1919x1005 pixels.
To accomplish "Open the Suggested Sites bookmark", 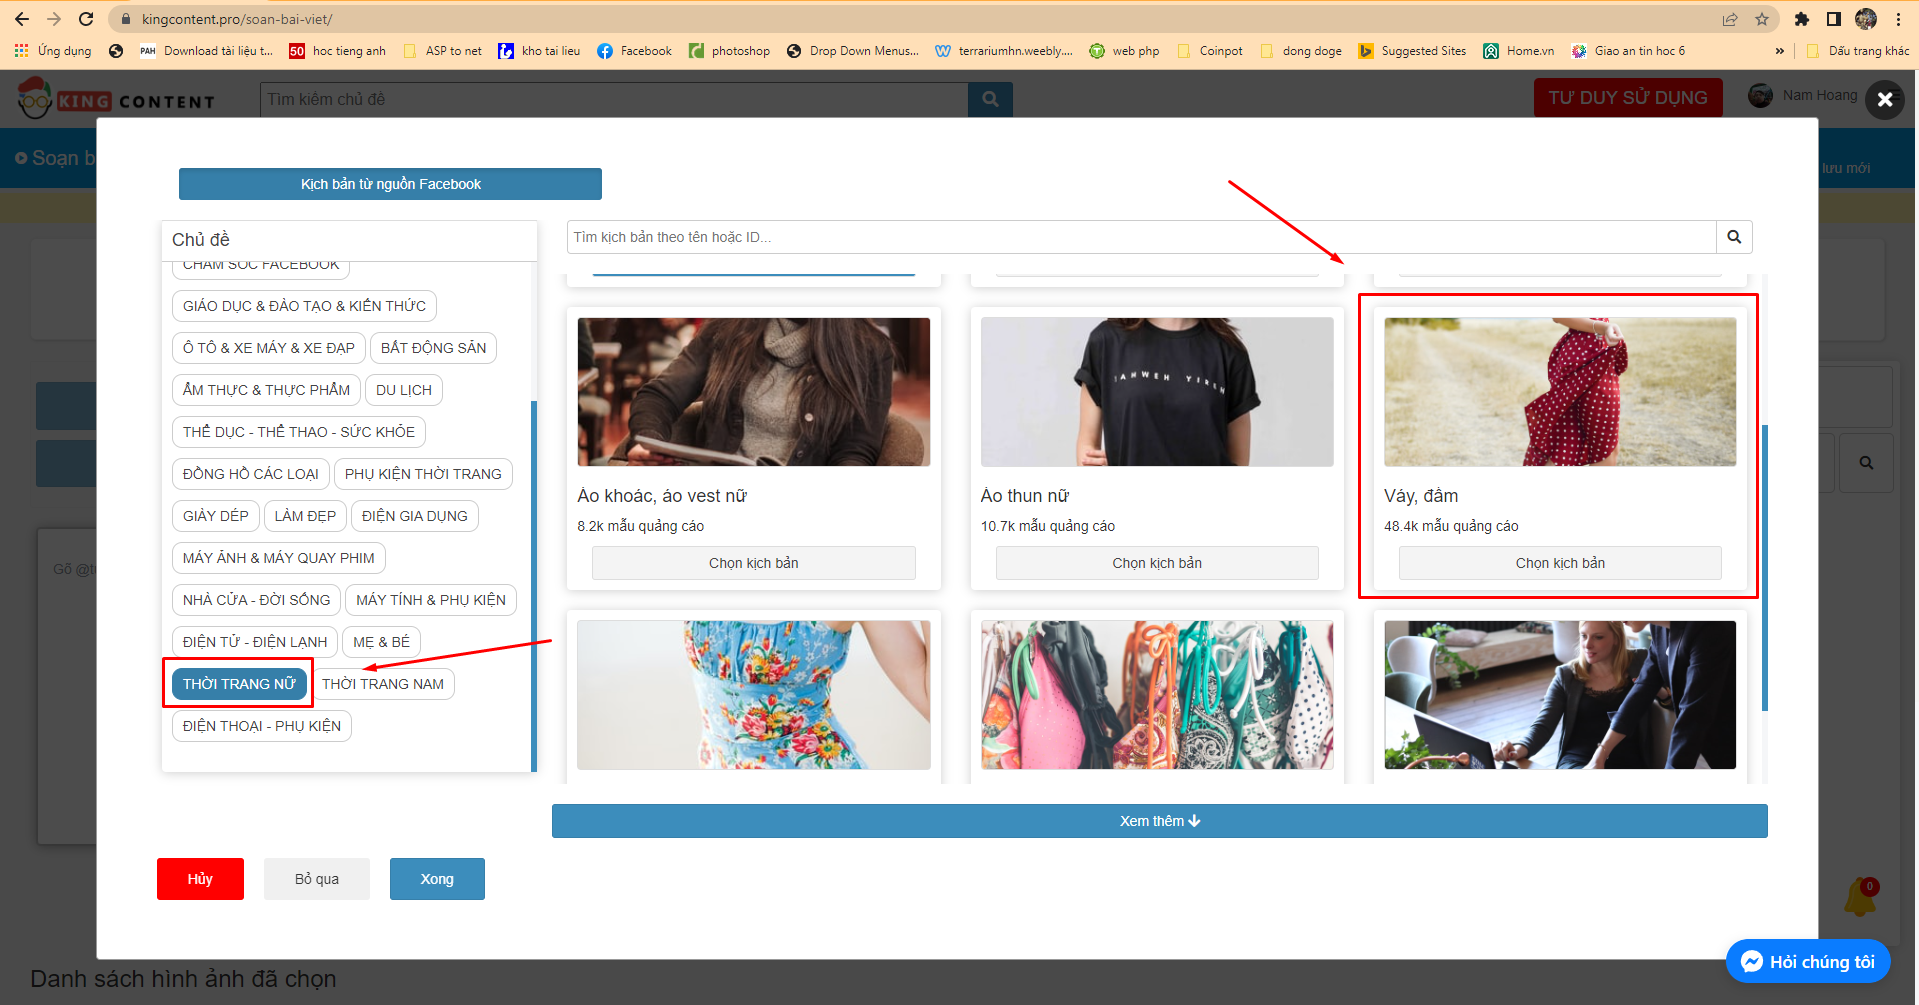I will (x=1412, y=51).
